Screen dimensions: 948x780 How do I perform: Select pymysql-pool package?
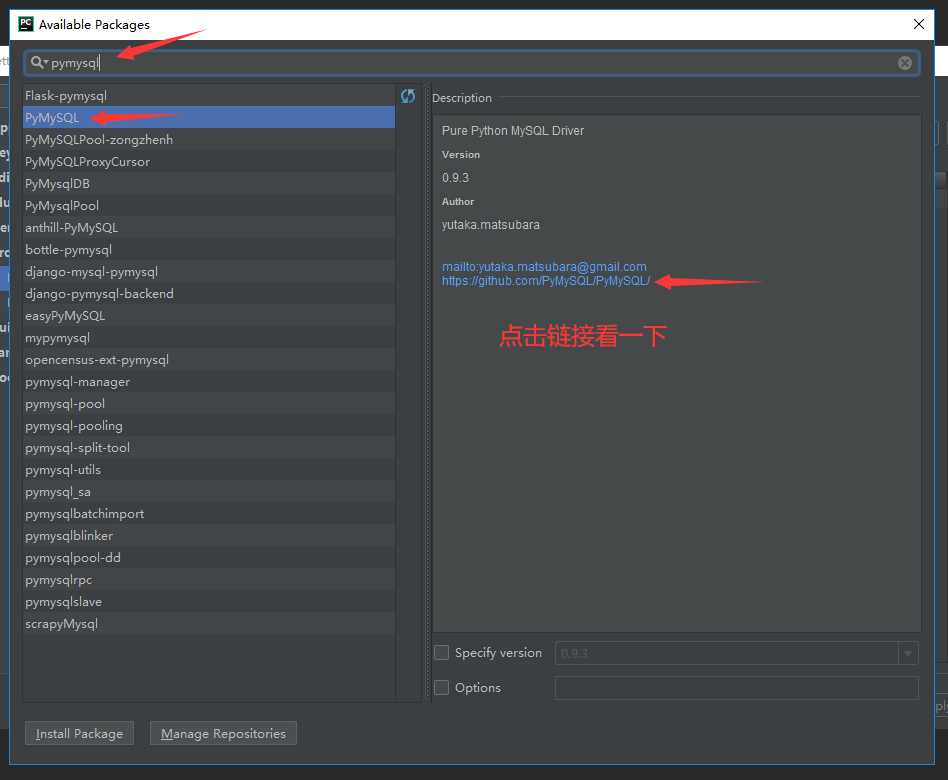coord(209,403)
